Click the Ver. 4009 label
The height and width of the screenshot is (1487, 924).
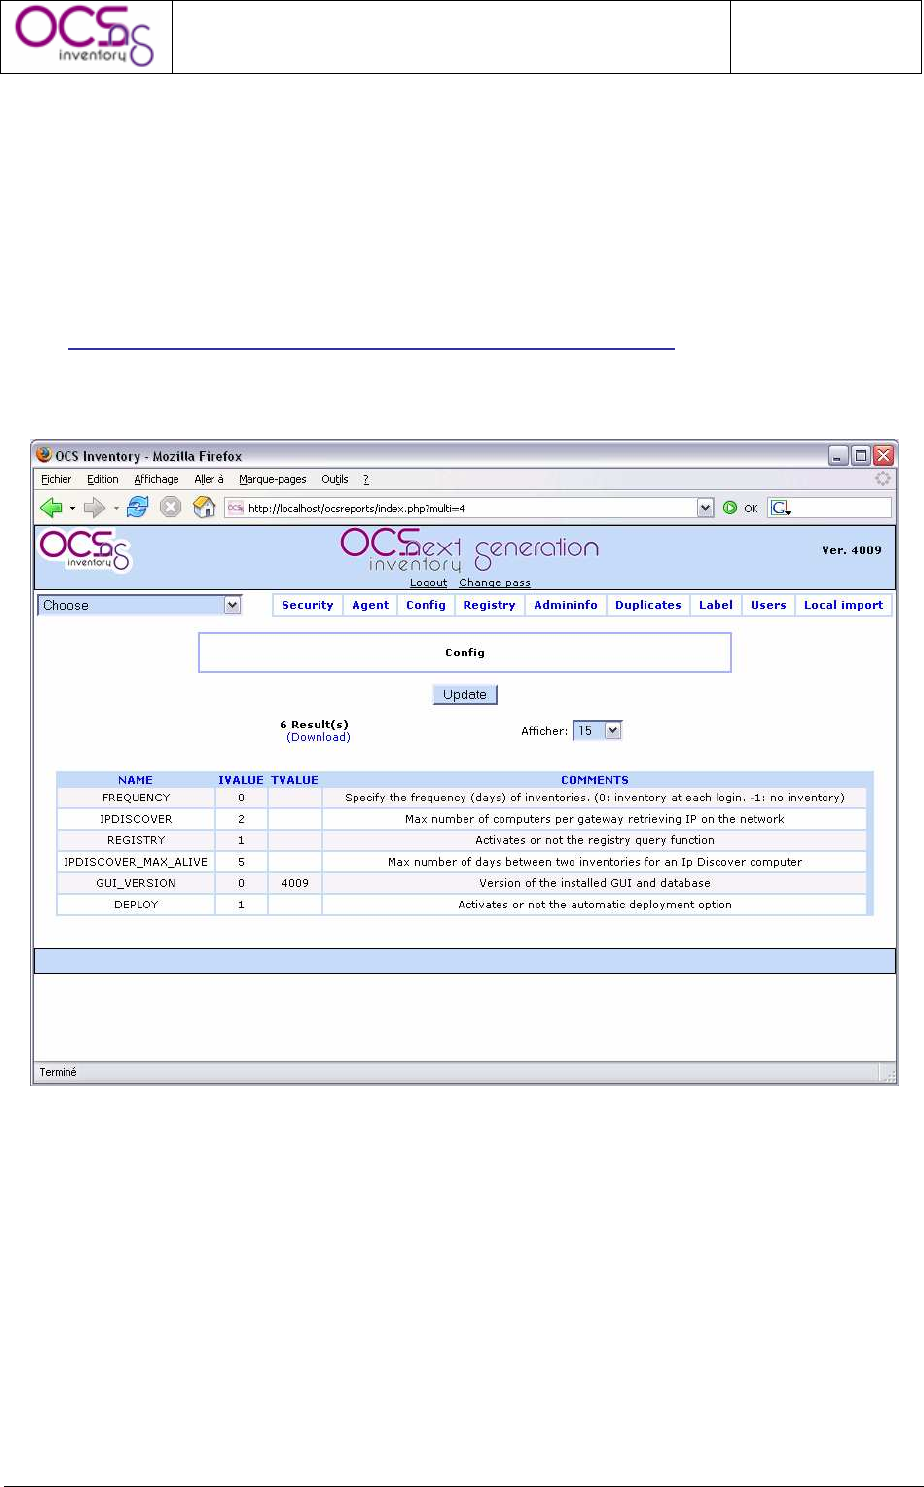(852, 550)
